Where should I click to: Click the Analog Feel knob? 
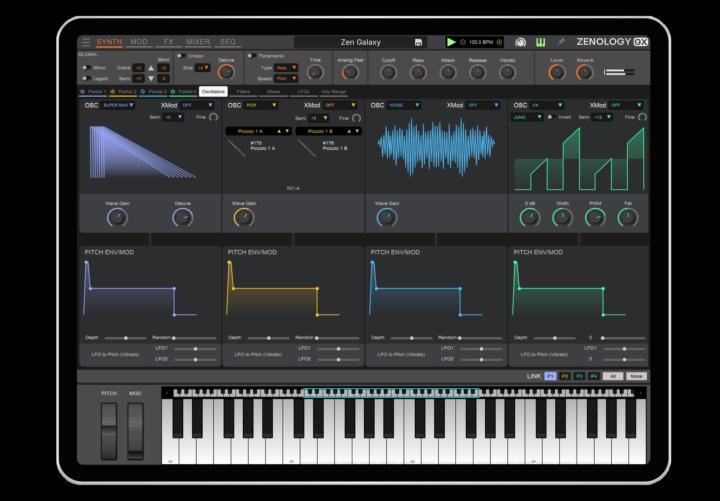point(350,72)
